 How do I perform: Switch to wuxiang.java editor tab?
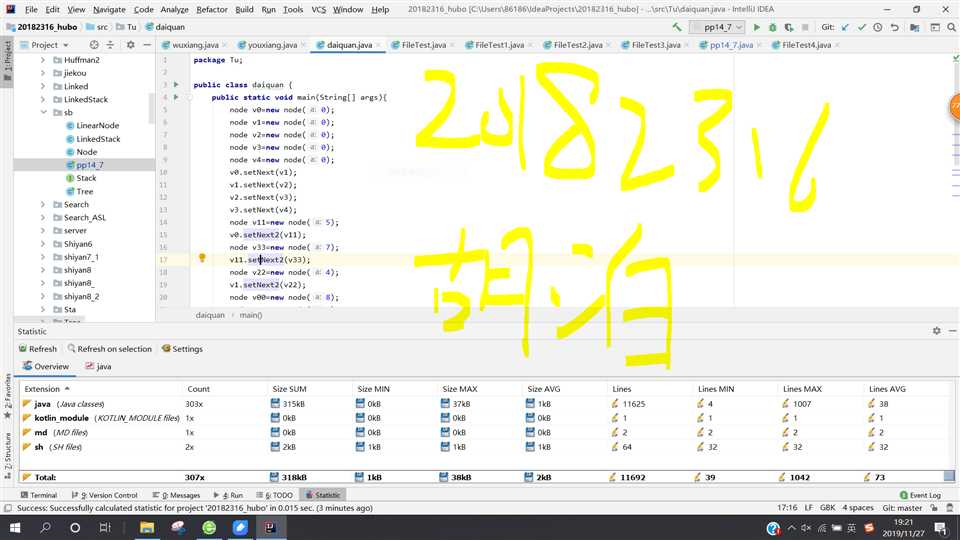click(x=195, y=45)
